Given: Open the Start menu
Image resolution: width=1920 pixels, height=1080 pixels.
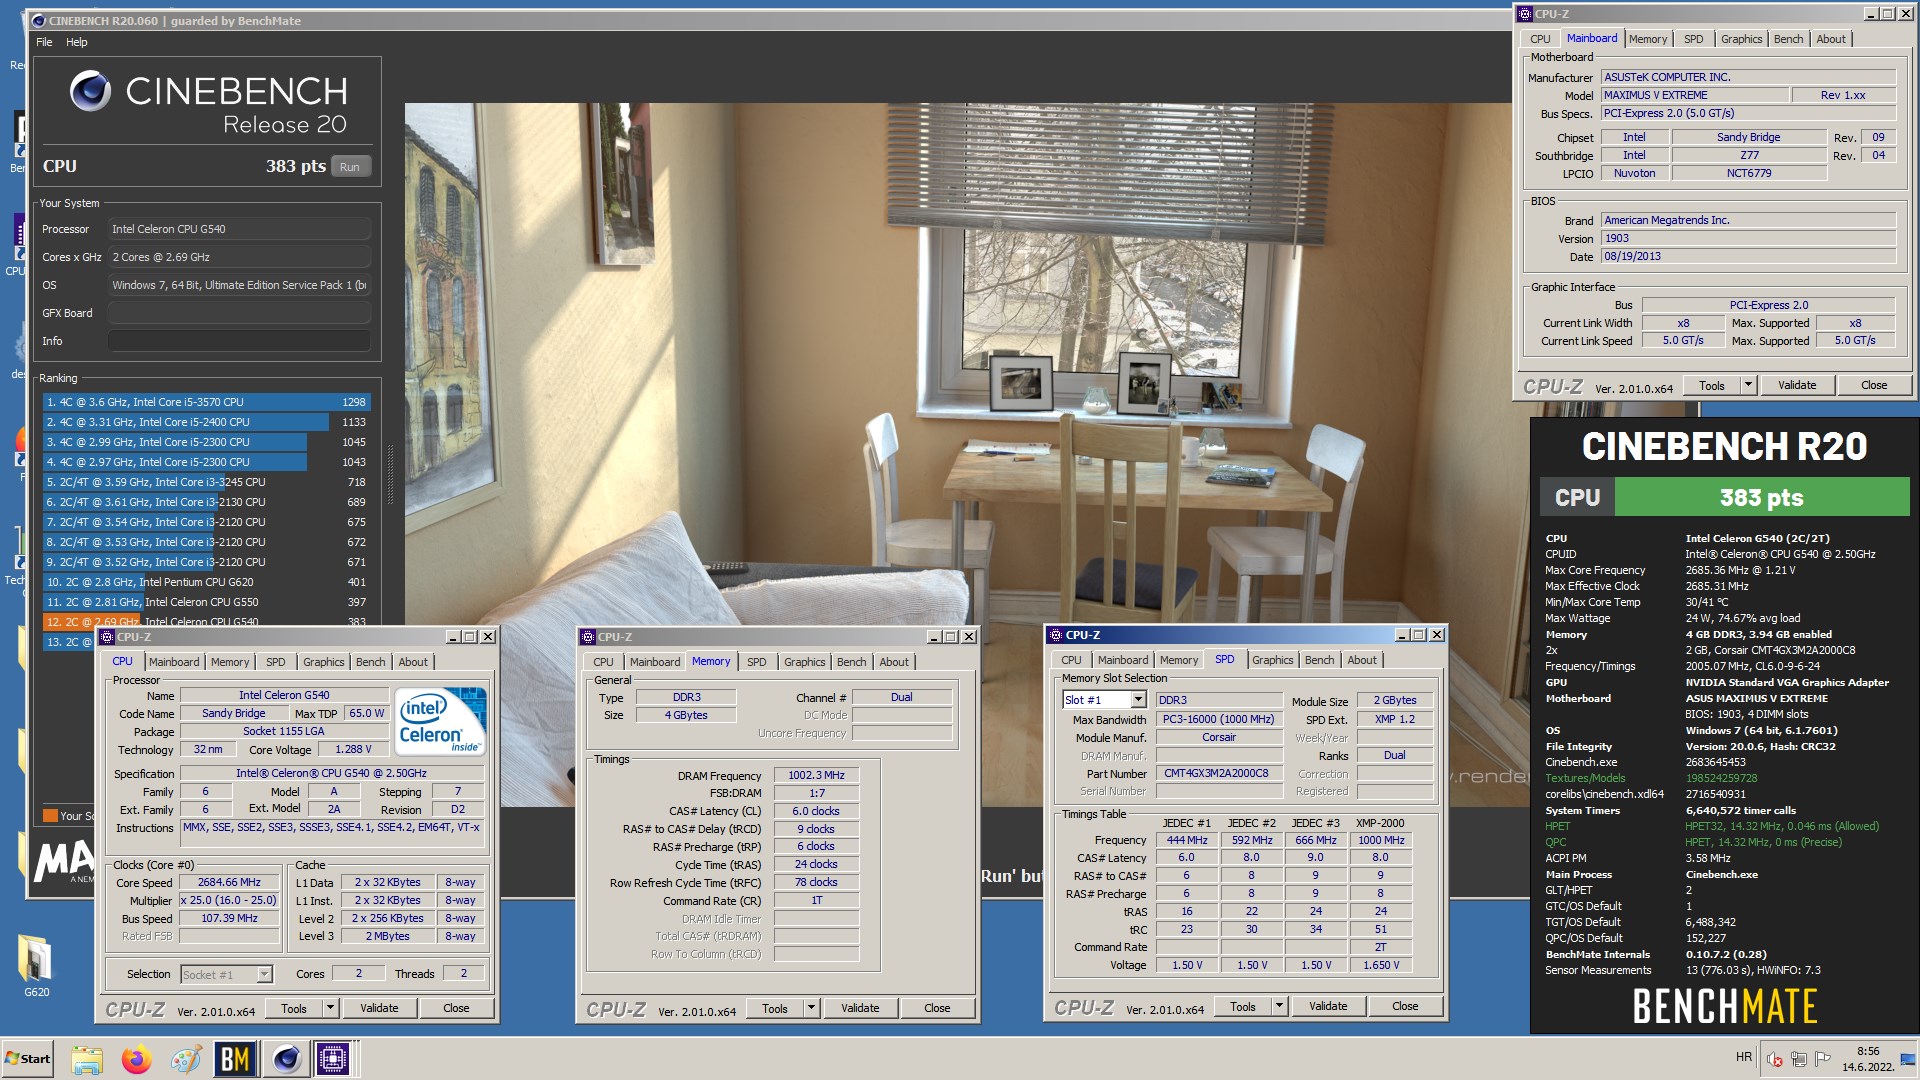Looking at the screenshot, I should [x=28, y=1059].
